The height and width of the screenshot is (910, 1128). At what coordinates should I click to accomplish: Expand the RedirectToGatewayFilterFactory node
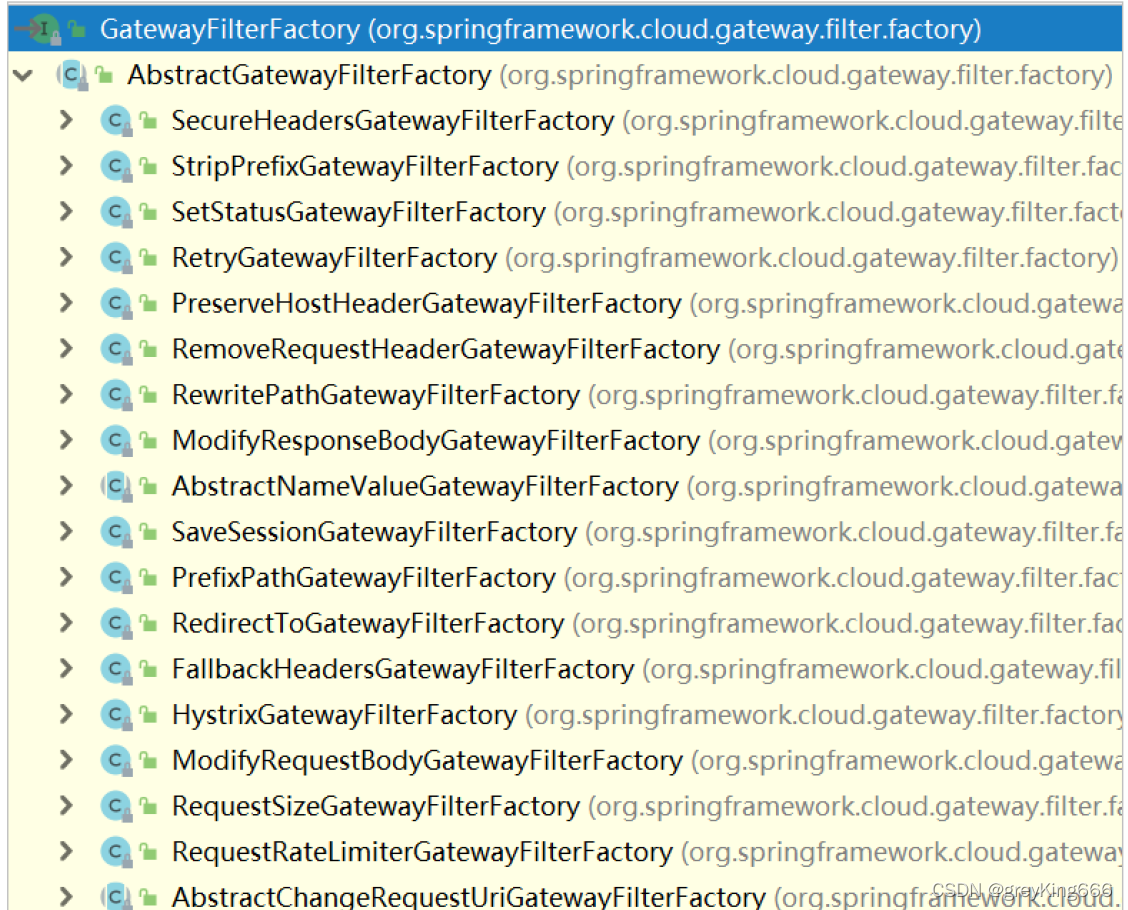[66, 623]
